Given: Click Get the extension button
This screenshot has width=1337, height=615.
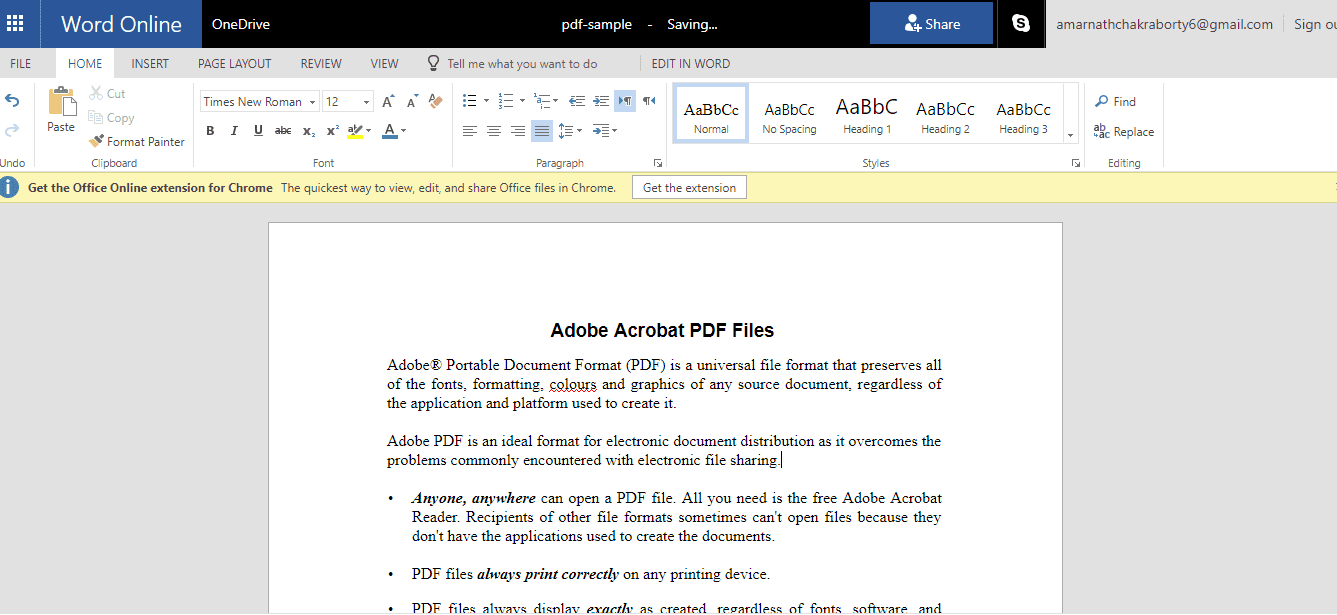Looking at the screenshot, I should [x=689, y=187].
